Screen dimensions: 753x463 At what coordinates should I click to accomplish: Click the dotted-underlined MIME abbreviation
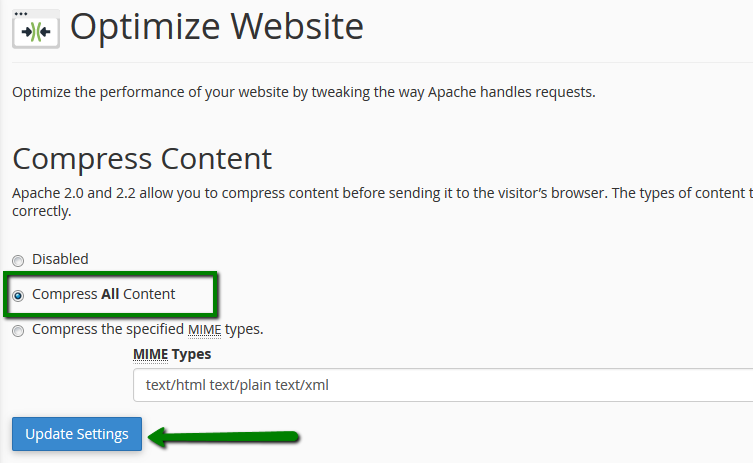(x=204, y=329)
